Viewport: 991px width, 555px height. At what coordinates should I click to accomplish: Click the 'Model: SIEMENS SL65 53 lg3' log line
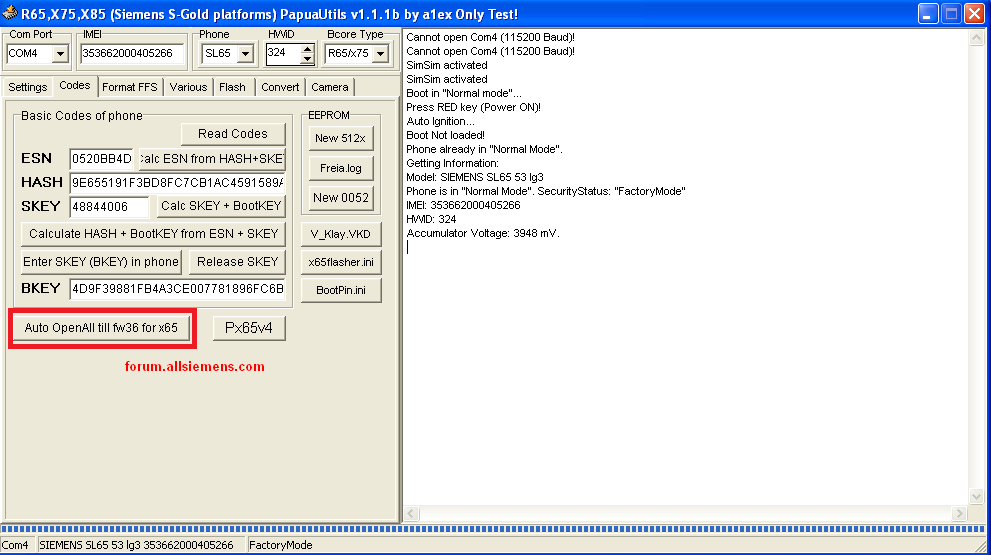475,177
